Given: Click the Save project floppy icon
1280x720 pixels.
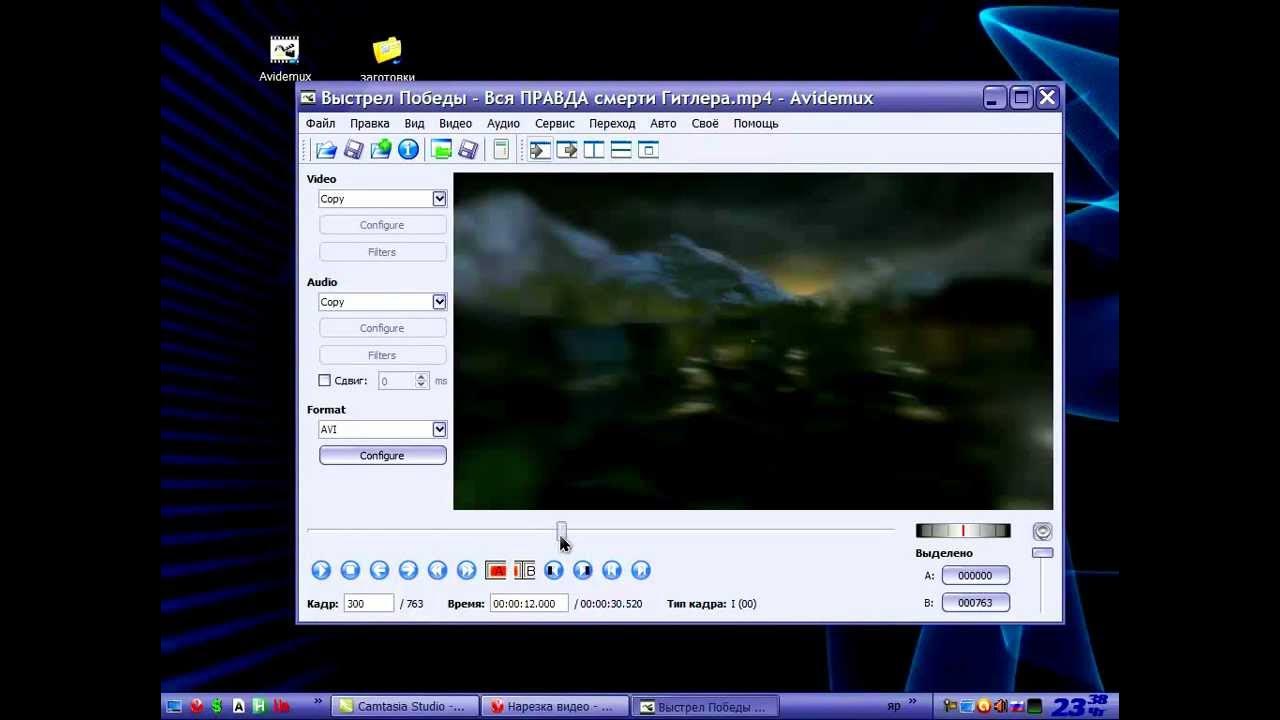Looking at the screenshot, I should click(x=468, y=150).
